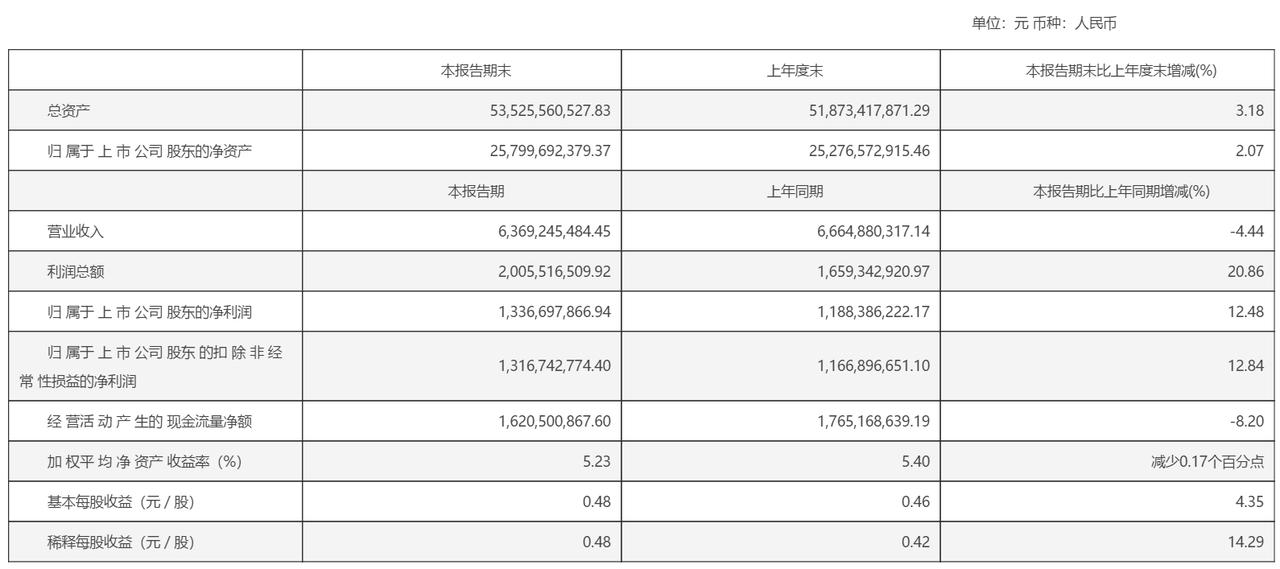Click the 14.29 percent change cell
Viewport: 1280px width, 569px height.
tap(1250, 542)
